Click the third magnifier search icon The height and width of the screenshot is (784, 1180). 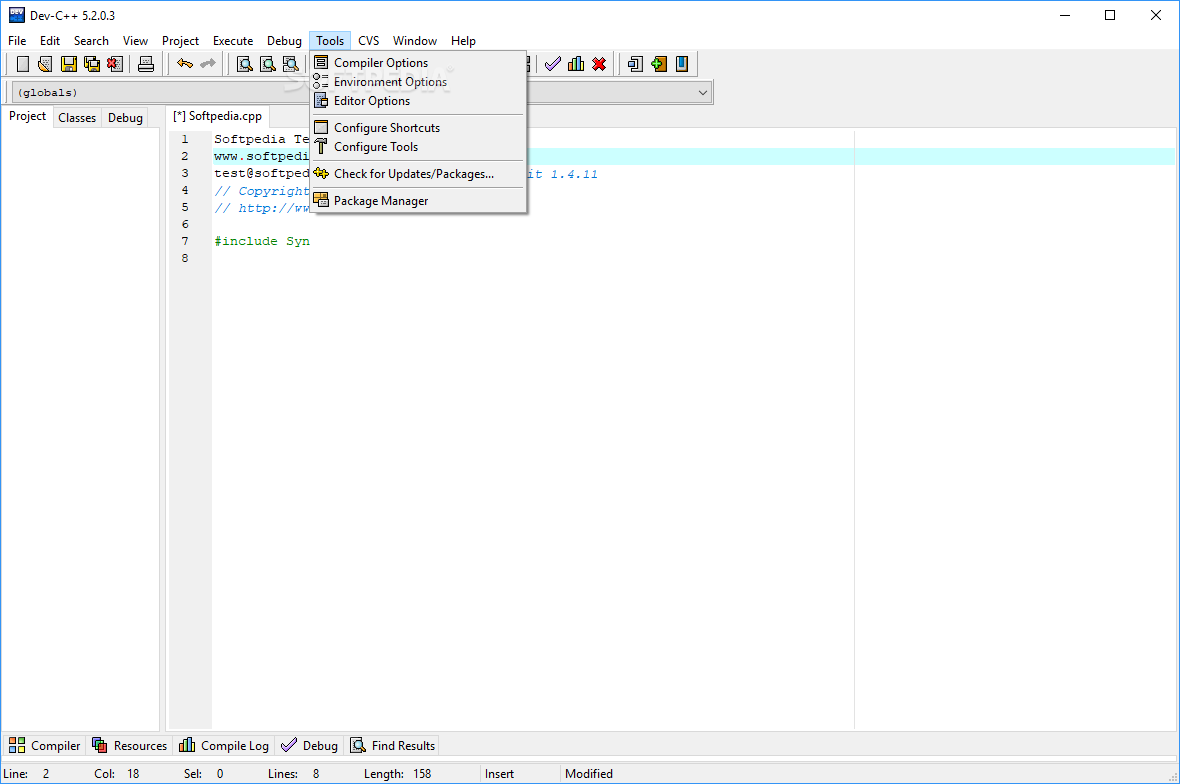[290, 64]
